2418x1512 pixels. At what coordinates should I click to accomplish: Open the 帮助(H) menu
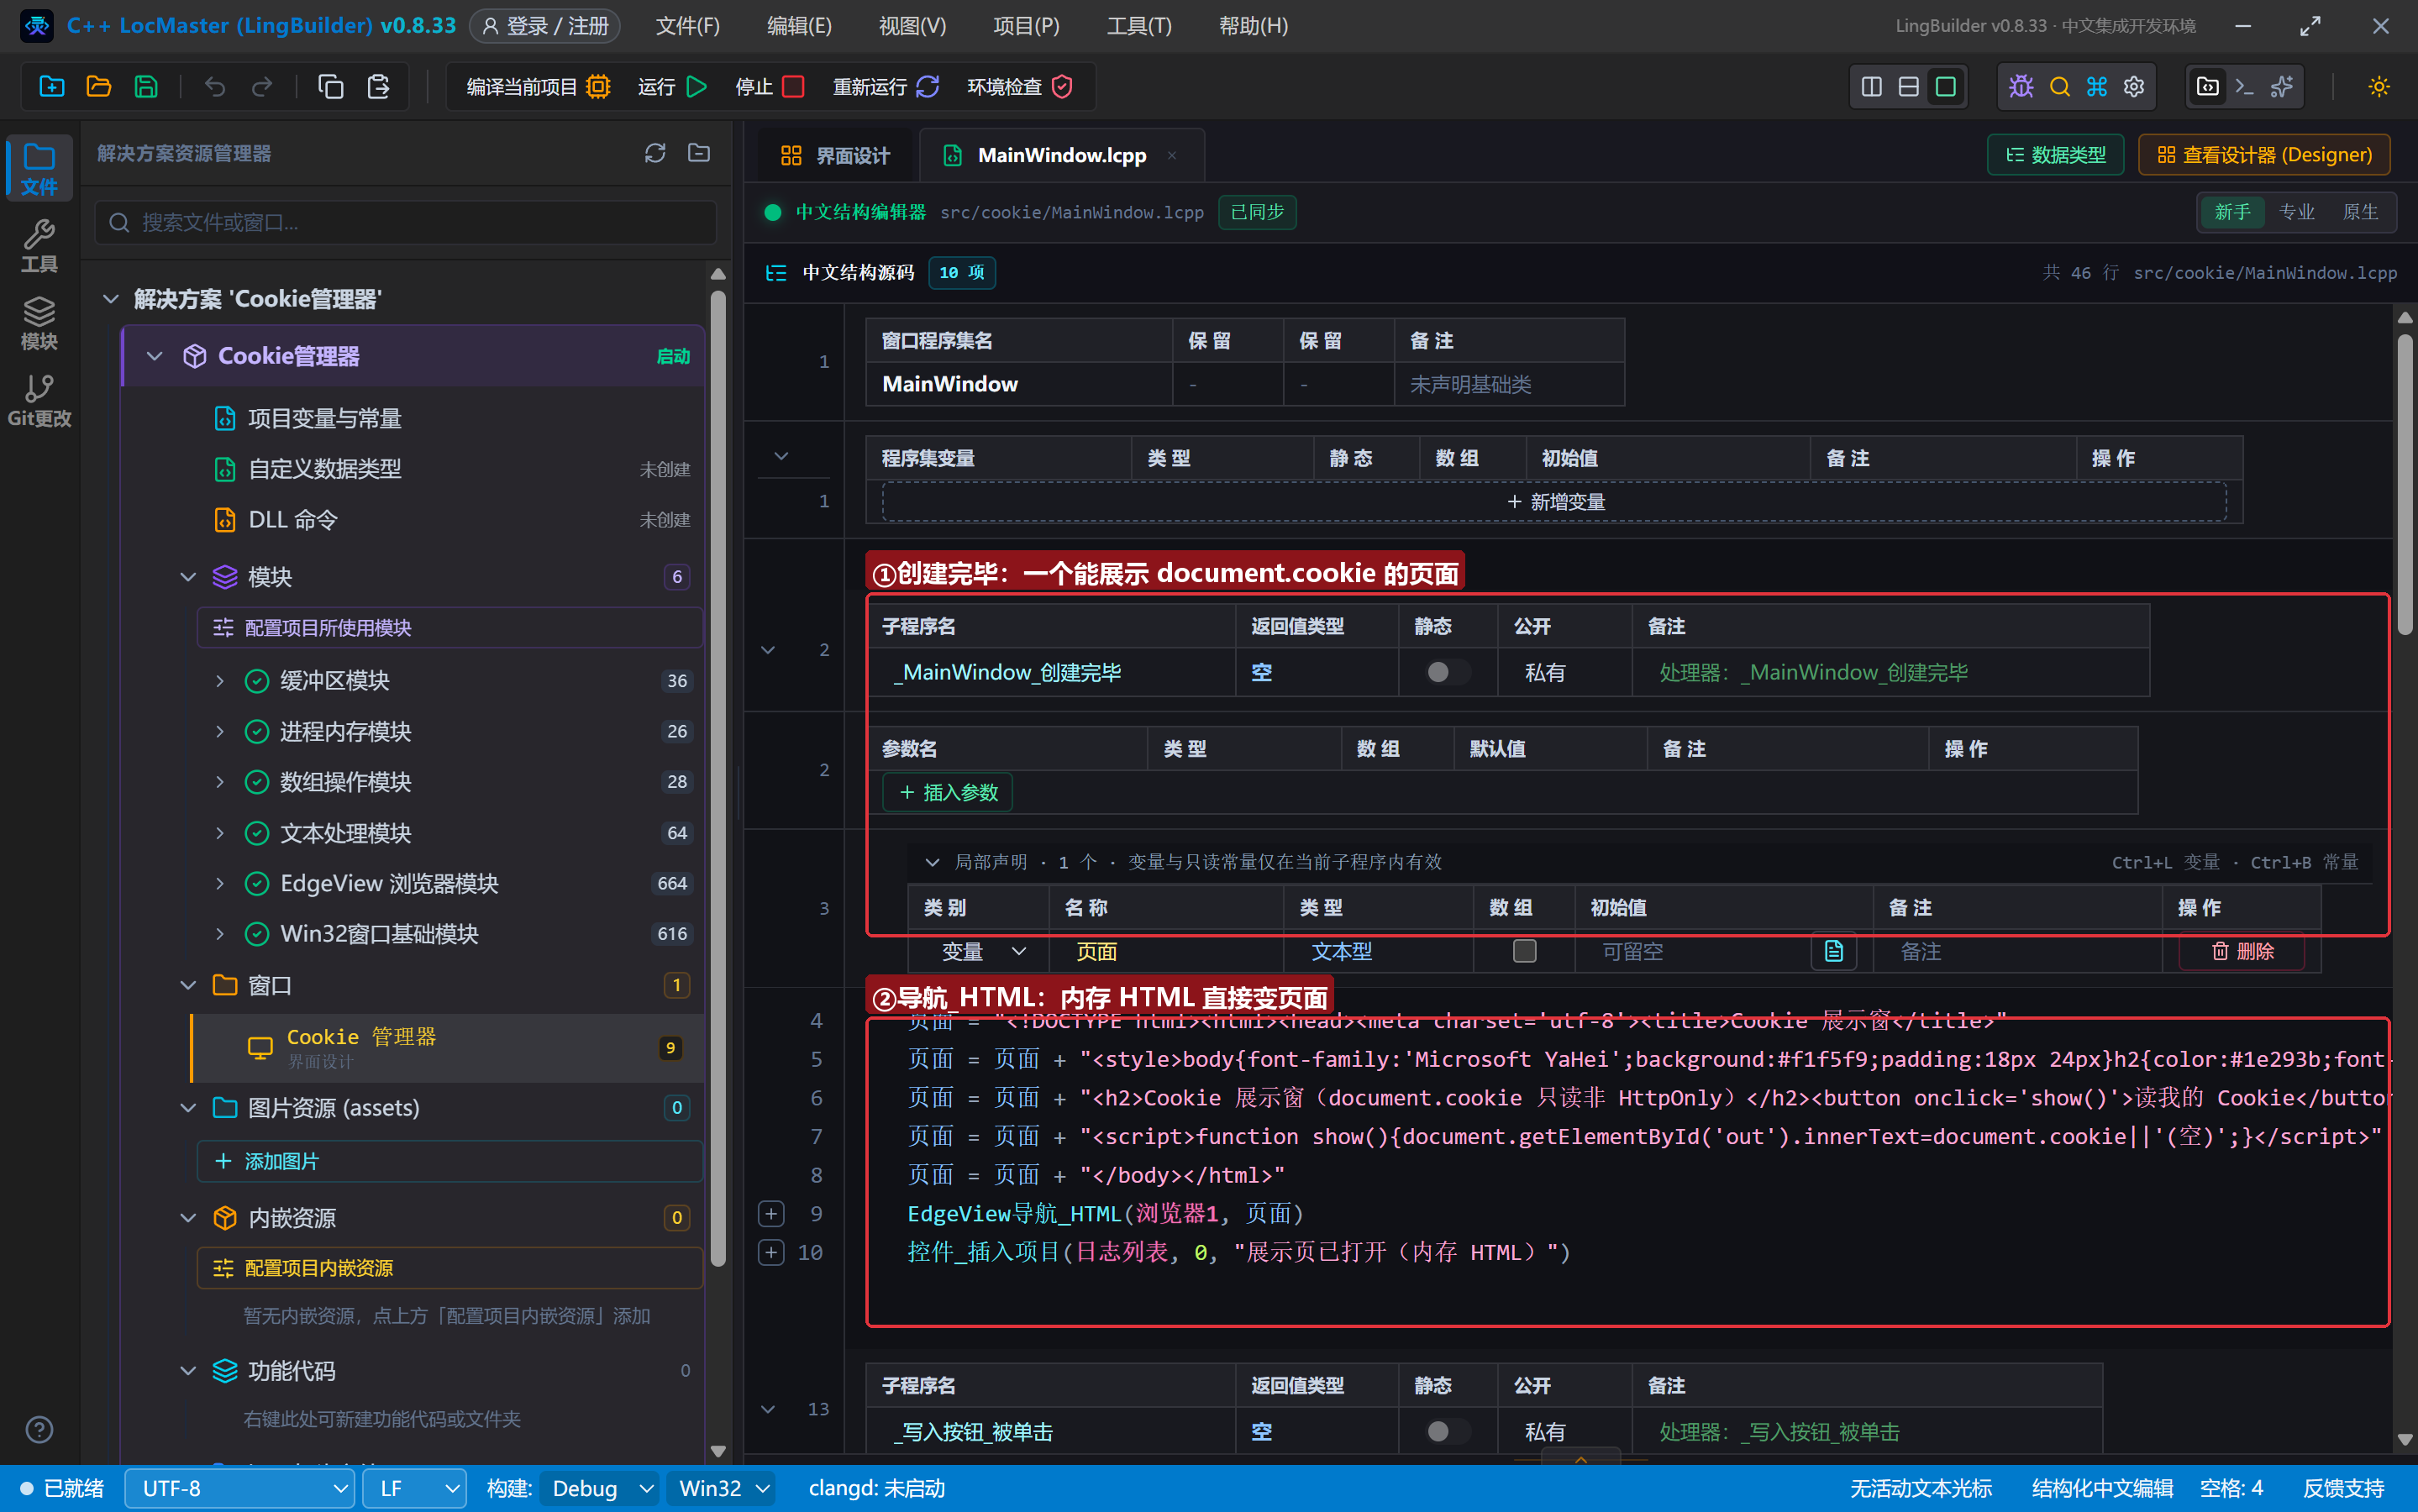pyautogui.click(x=1253, y=26)
